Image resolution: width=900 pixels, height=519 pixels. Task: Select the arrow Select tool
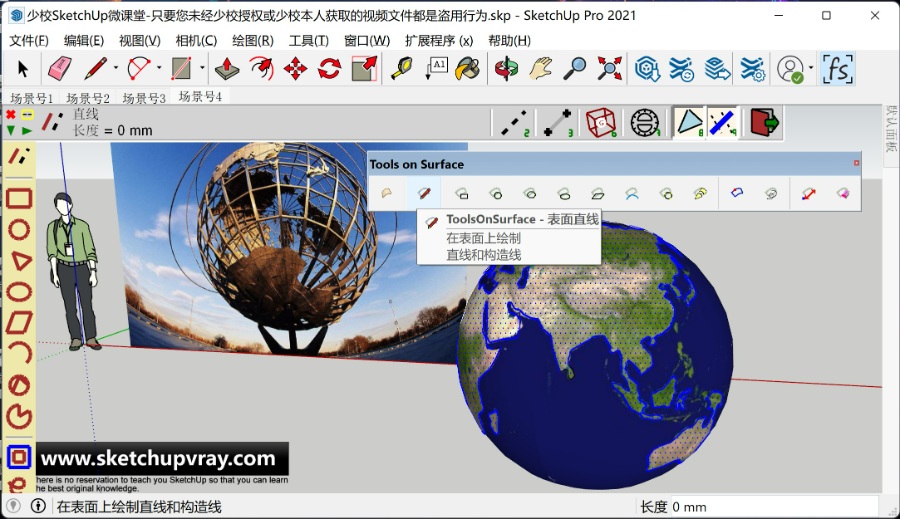[22, 69]
